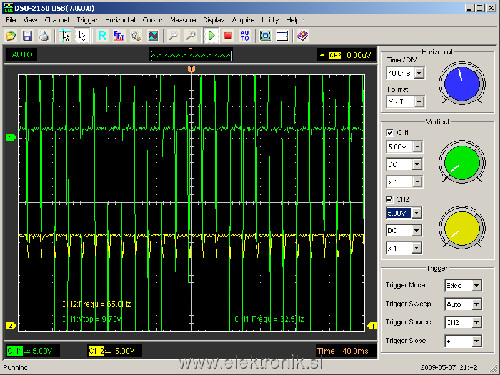Click the yellow CH2 vertical knob
Screen dimensions: 500x375
coord(462,228)
